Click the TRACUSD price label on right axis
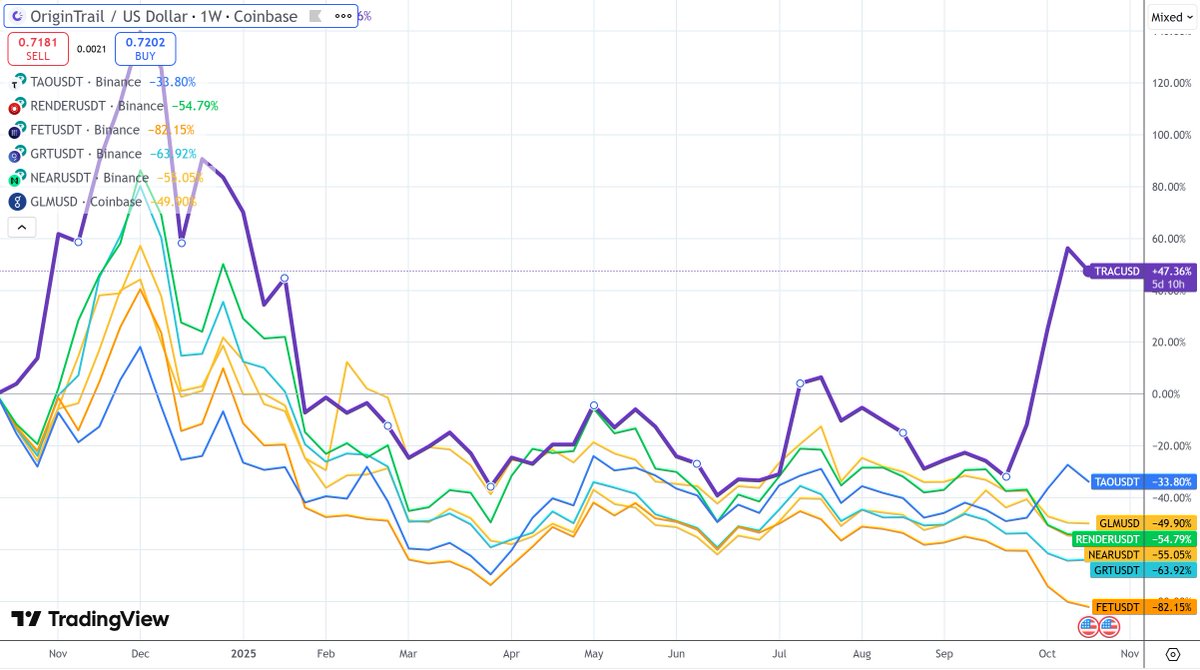The height and width of the screenshot is (670, 1200). click(1115, 271)
